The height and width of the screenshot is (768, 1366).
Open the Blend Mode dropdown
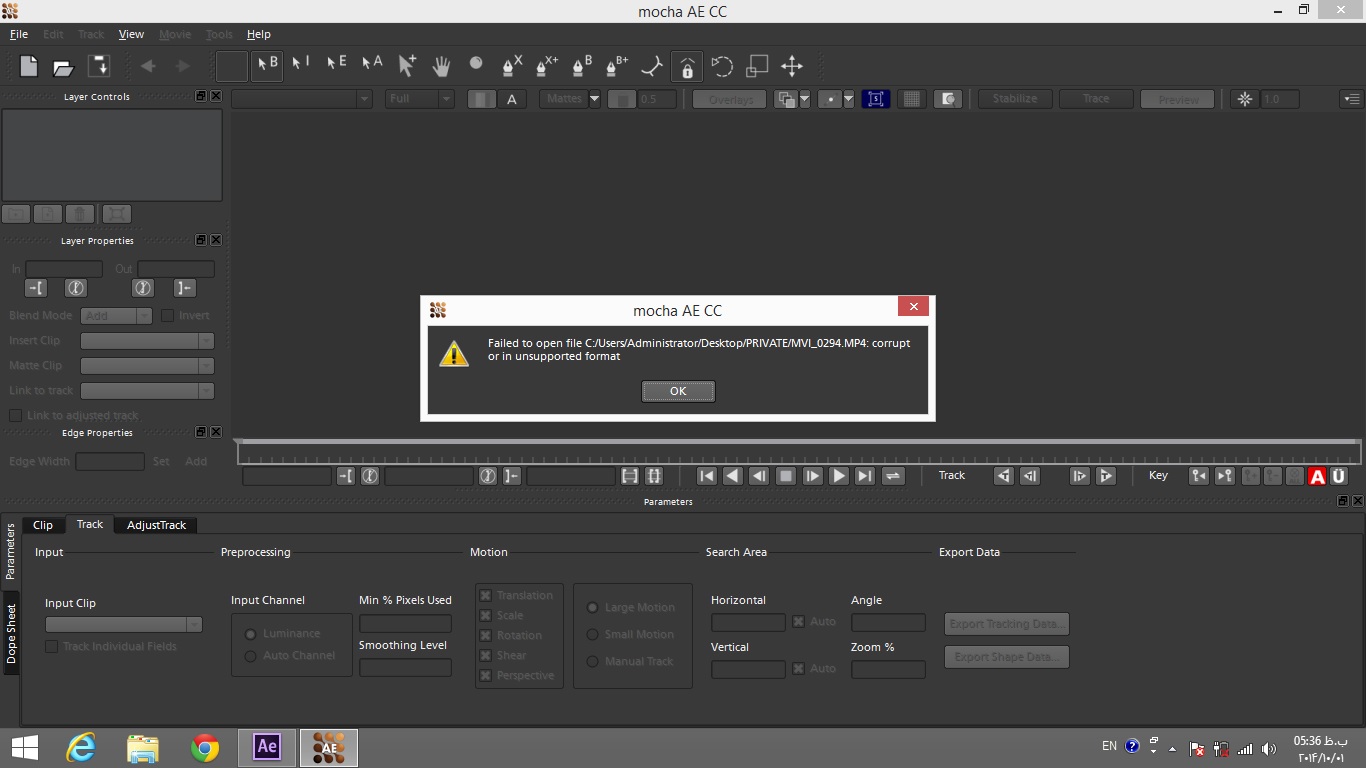pyautogui.click(x=116, y=316)
